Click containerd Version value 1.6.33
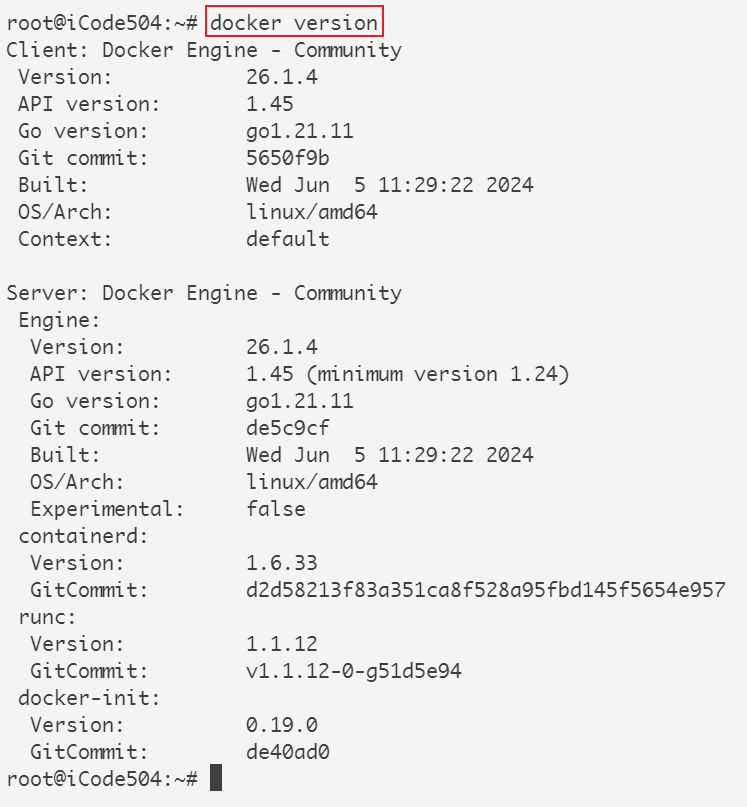The height and width of the screenshot is (807, 747). point(282,563)
